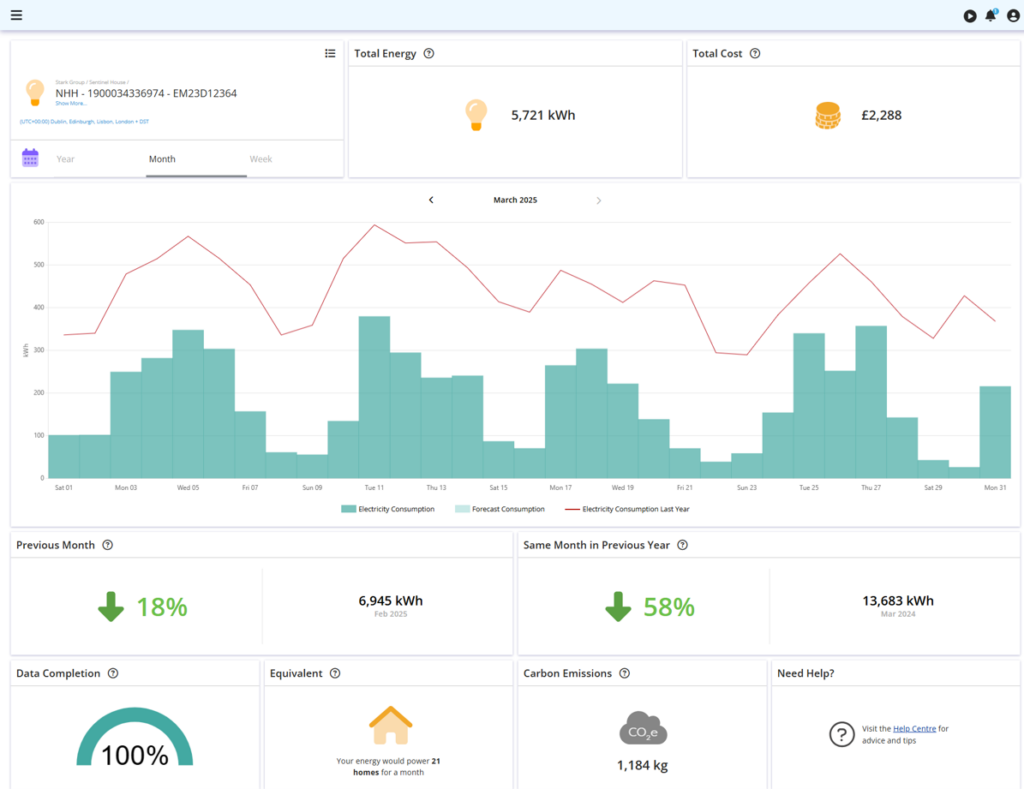The height and width of the screenshot is (789, 1024).
Task: Click the Tue 11 consumption bar
Action: coord(374,400)
